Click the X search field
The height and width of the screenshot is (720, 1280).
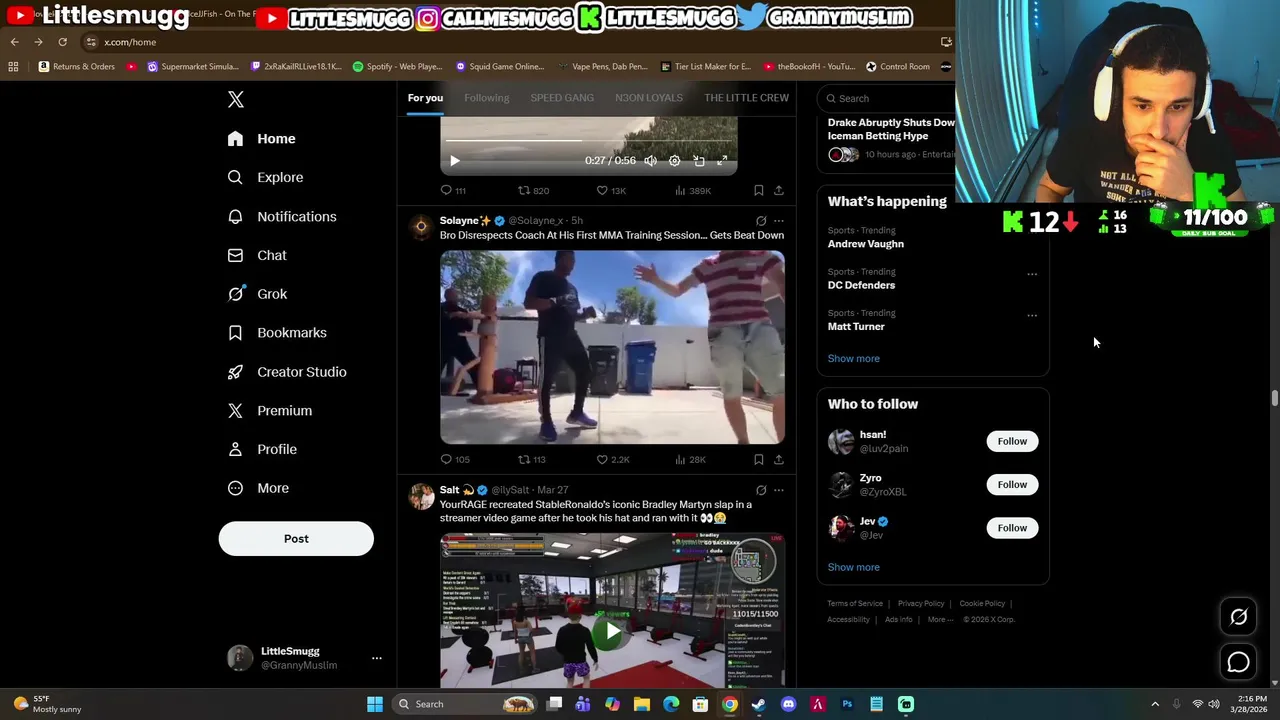pos(885,98)
